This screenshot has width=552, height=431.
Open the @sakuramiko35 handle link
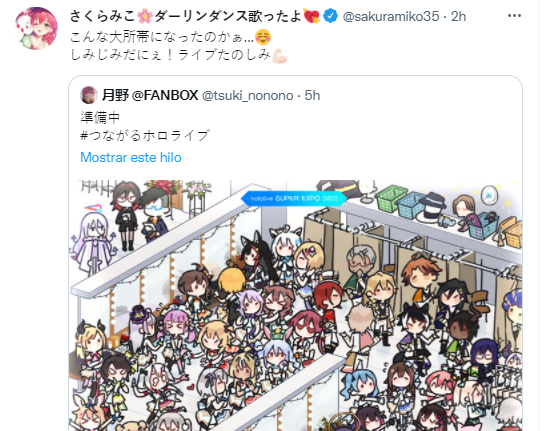click(x=391, y=16)
